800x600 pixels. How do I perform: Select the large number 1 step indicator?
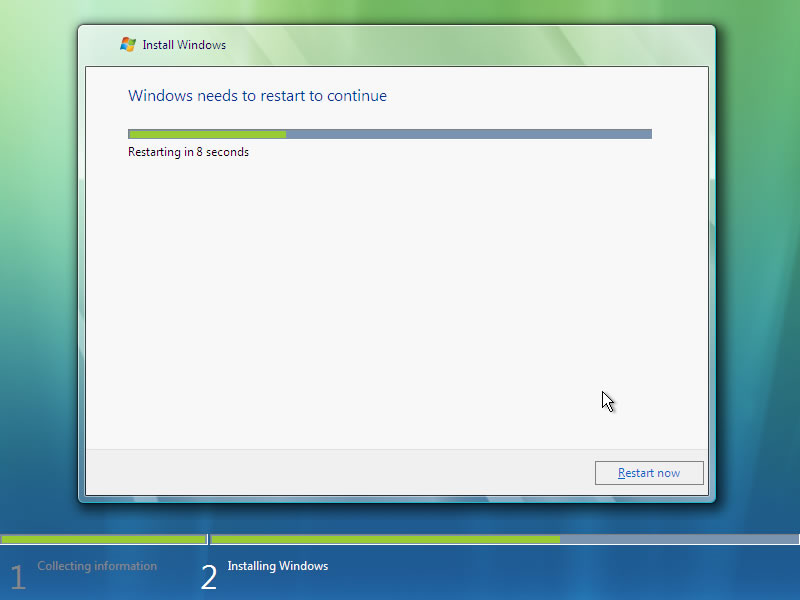point(17,577)
